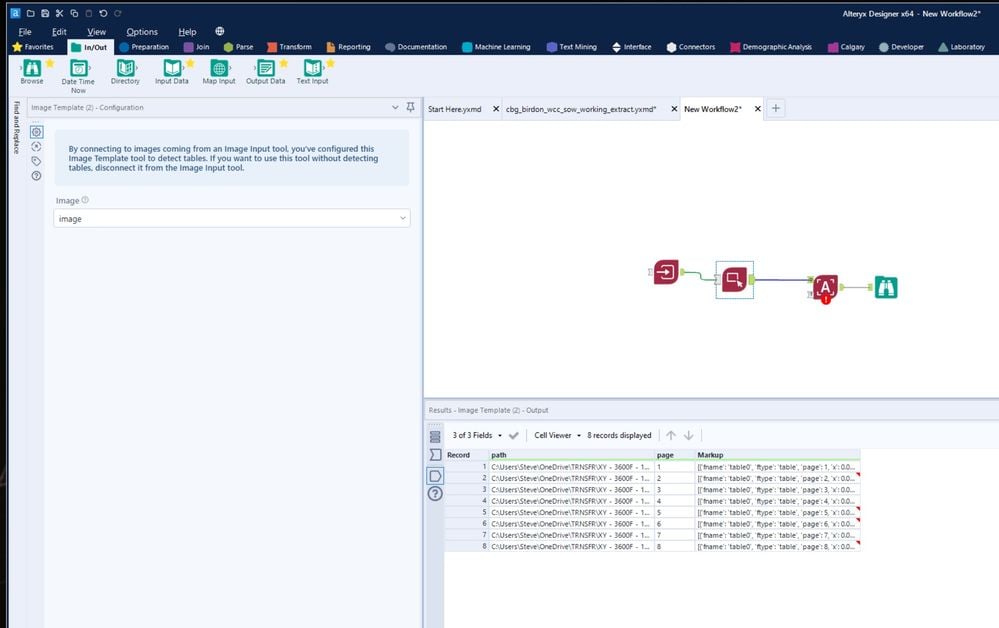Move to previous record with up arrow
Viewport: 999px width, 628px height.
[671, 435]
